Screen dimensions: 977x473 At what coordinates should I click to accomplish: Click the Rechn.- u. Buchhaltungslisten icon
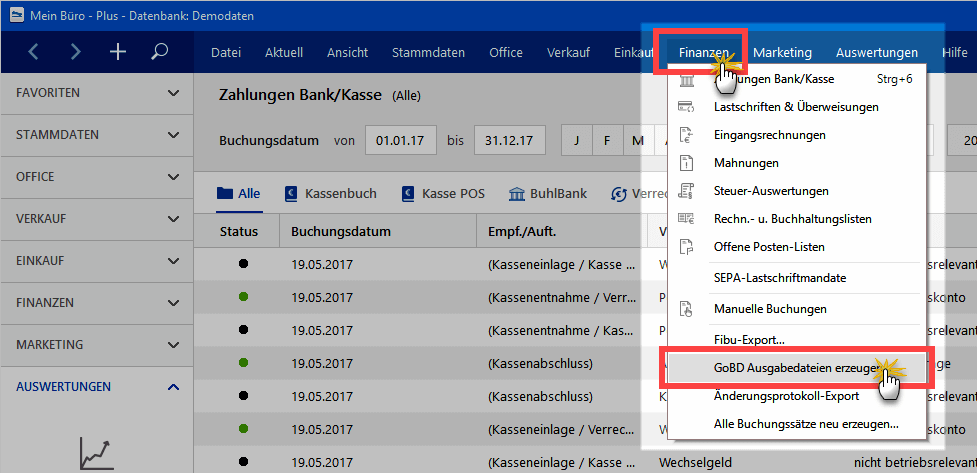tap(686, 219)
